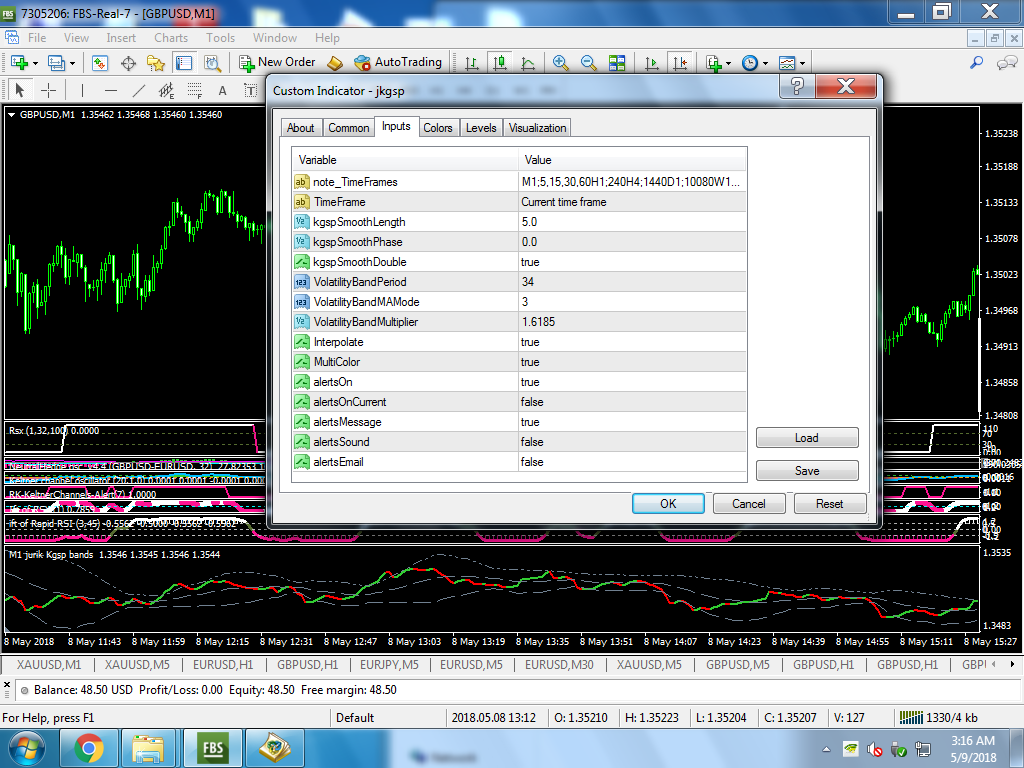Click OK in Custom Indicator dialog
This screenshot has width=1024, height=768.
click(x=668, y=504)
